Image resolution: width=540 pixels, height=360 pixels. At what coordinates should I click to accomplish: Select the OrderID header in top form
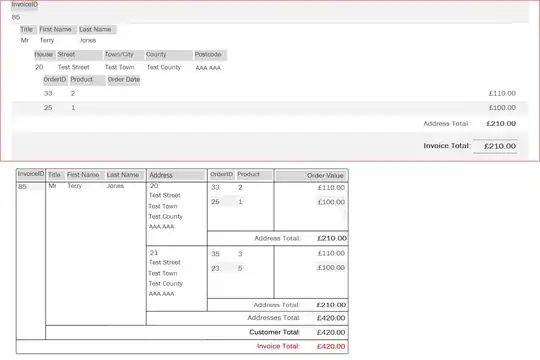(x=55, y=80)
